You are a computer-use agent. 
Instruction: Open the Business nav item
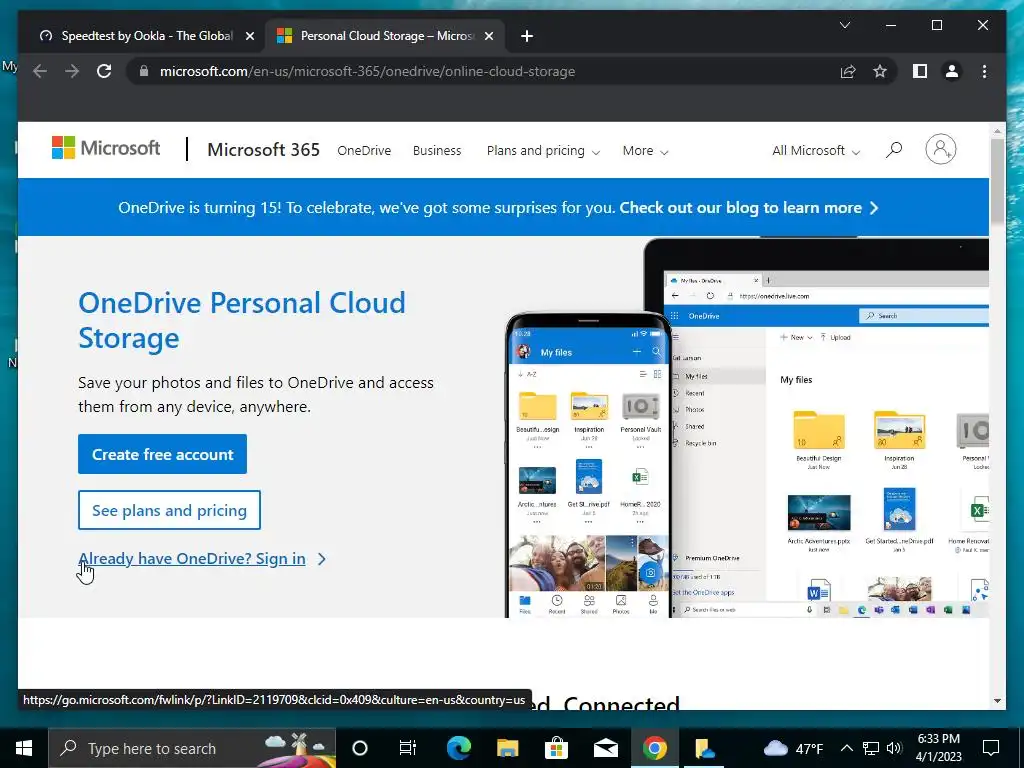[x=437, y=150]
